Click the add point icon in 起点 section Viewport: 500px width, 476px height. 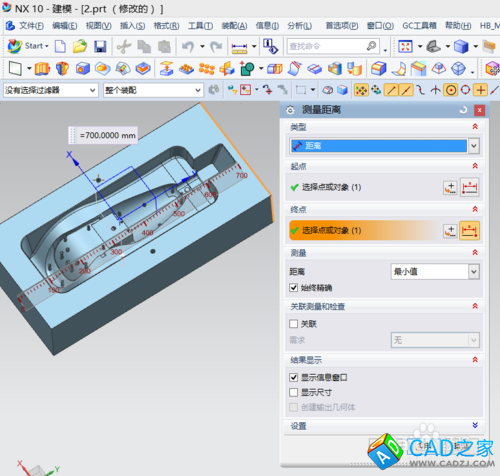(450, 188)
